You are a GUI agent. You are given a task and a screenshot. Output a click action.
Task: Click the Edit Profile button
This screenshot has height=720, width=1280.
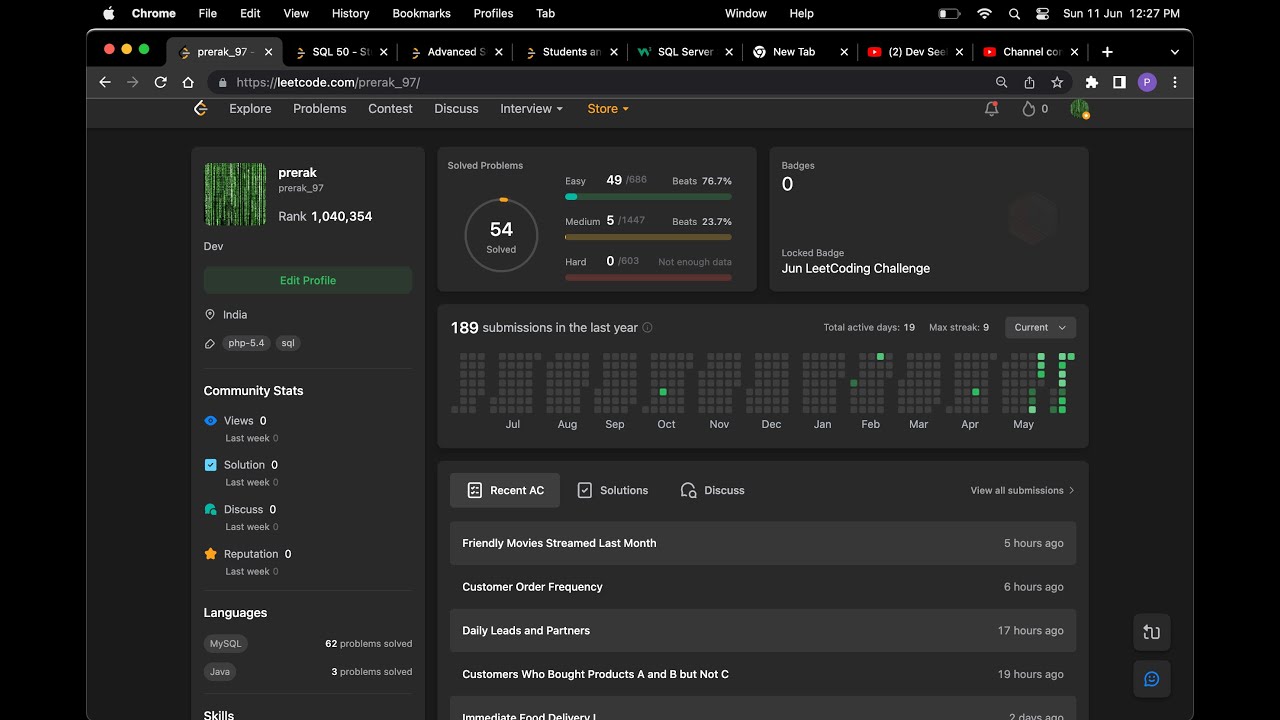pos(308,280)
